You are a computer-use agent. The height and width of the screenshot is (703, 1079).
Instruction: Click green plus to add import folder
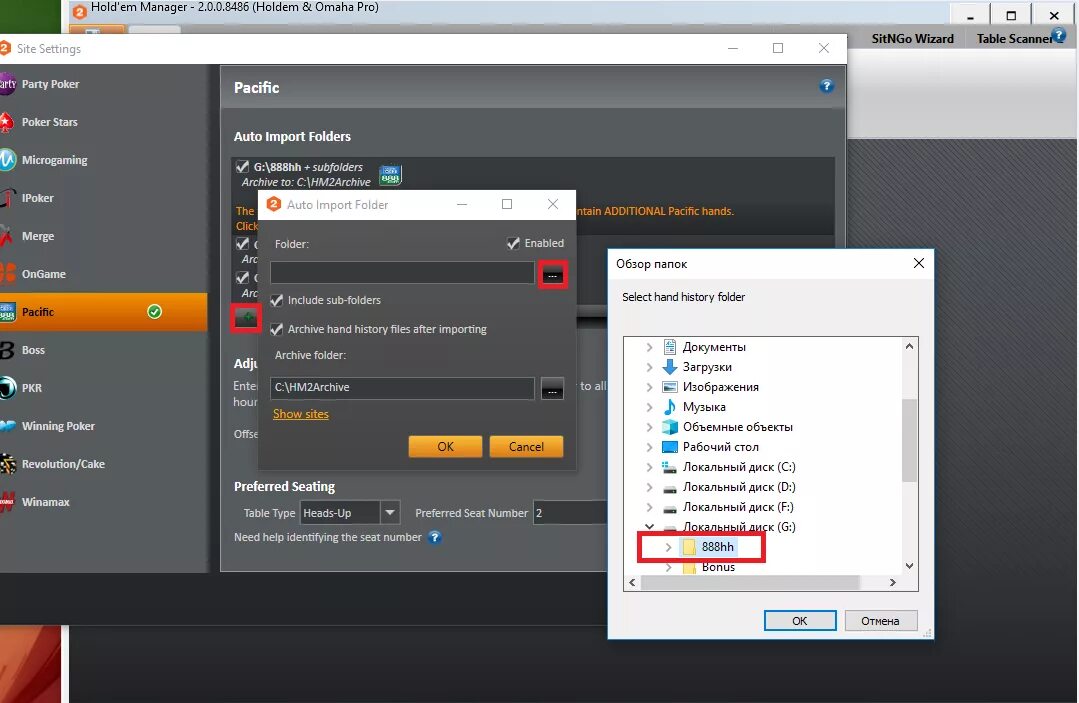point(246,318)
